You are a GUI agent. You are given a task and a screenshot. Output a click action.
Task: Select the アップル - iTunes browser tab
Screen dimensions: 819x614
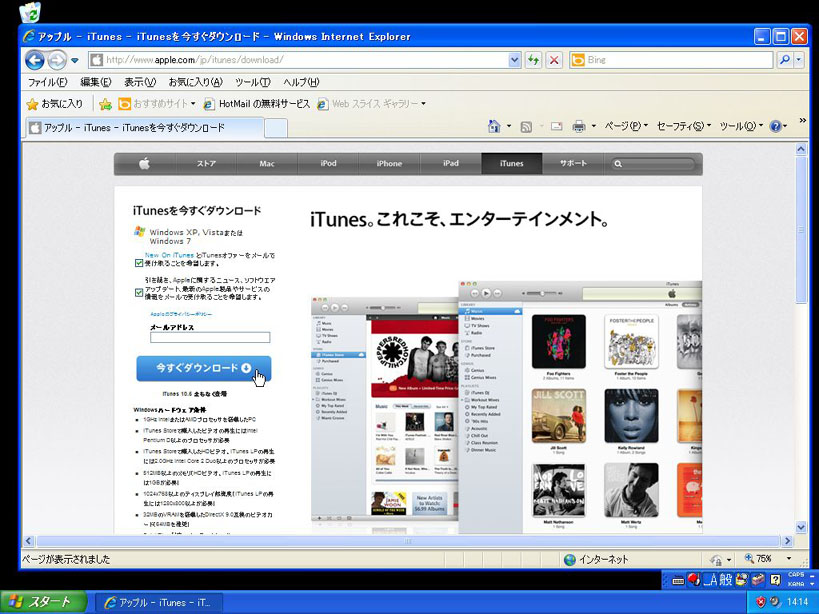coord(145,127)
